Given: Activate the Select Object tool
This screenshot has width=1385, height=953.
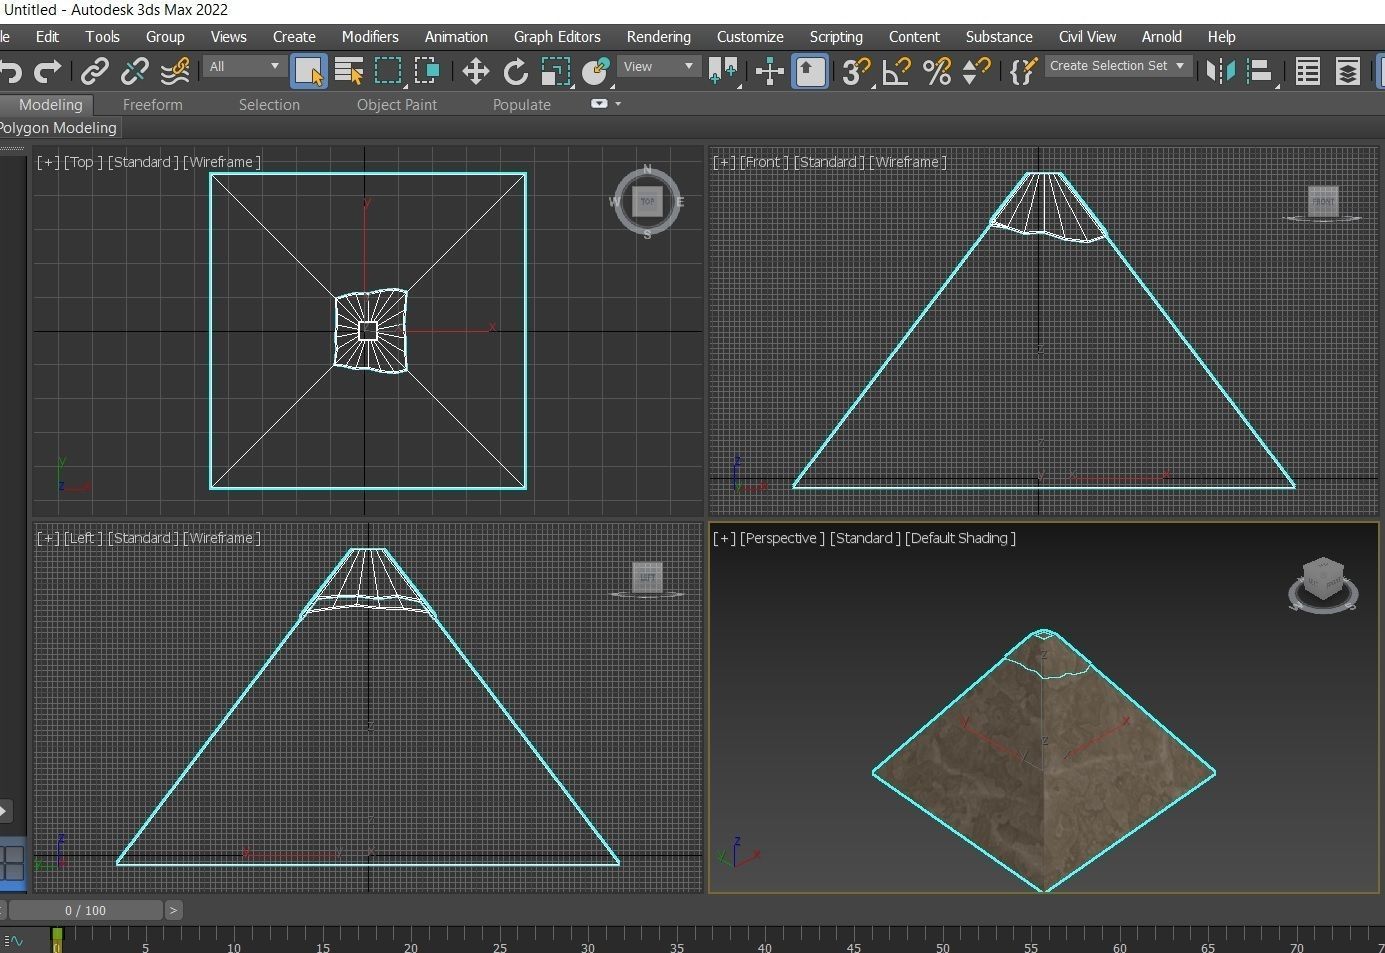Looking at the screenshot, I should [308, 71].
